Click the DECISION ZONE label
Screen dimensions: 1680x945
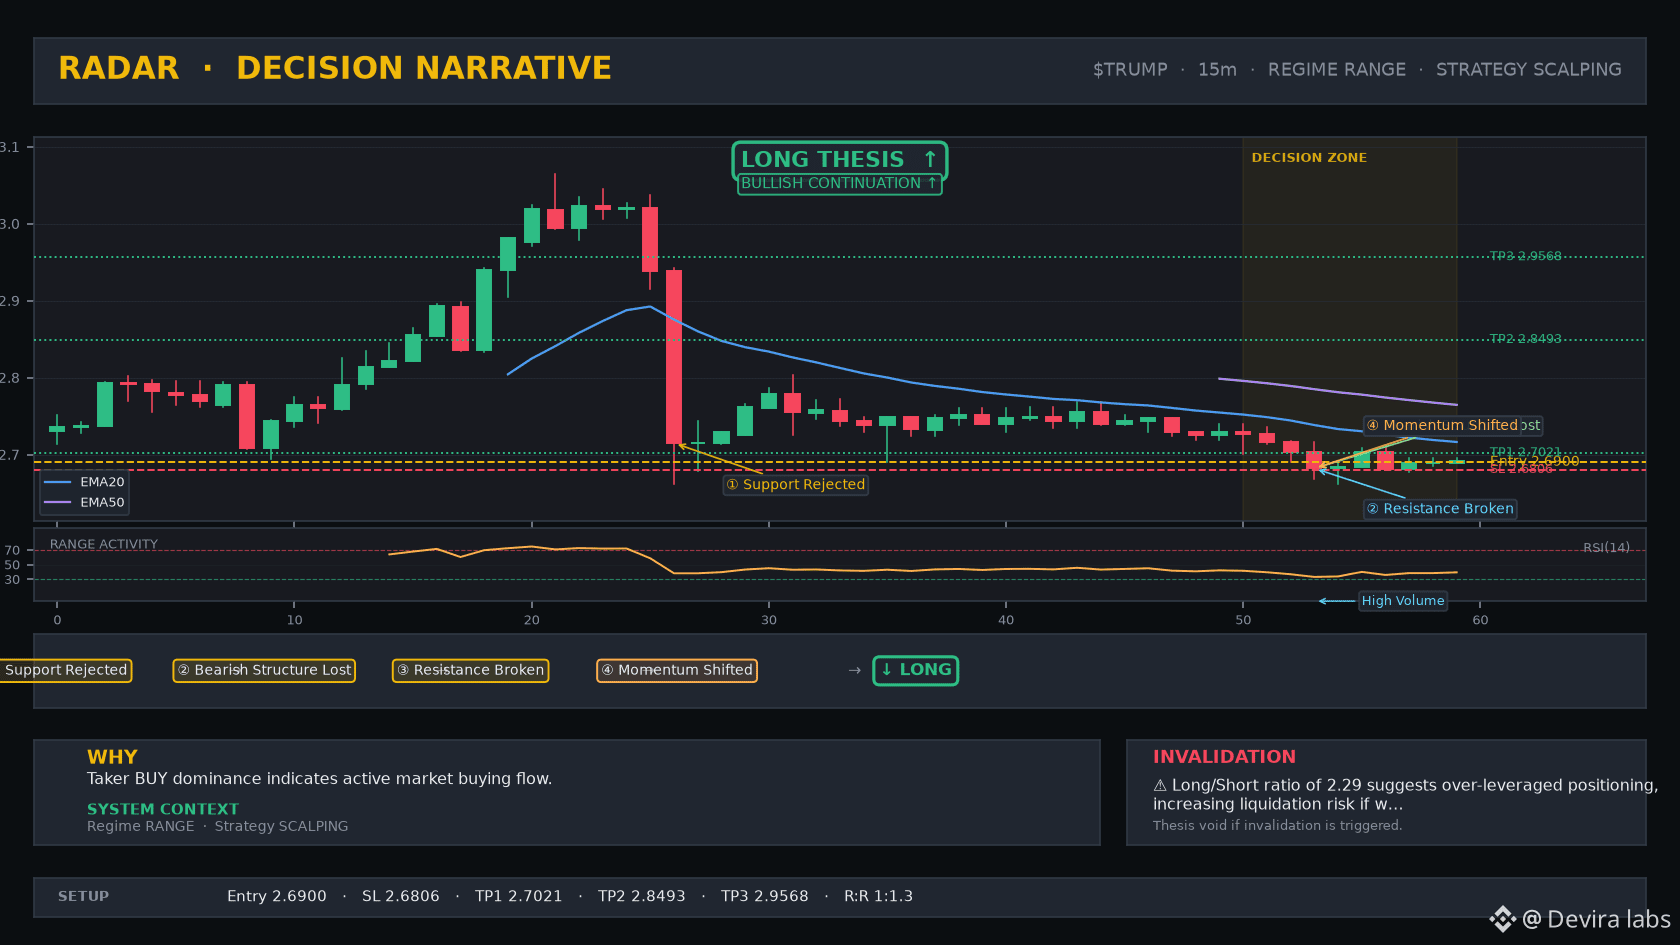point(1309,158)
